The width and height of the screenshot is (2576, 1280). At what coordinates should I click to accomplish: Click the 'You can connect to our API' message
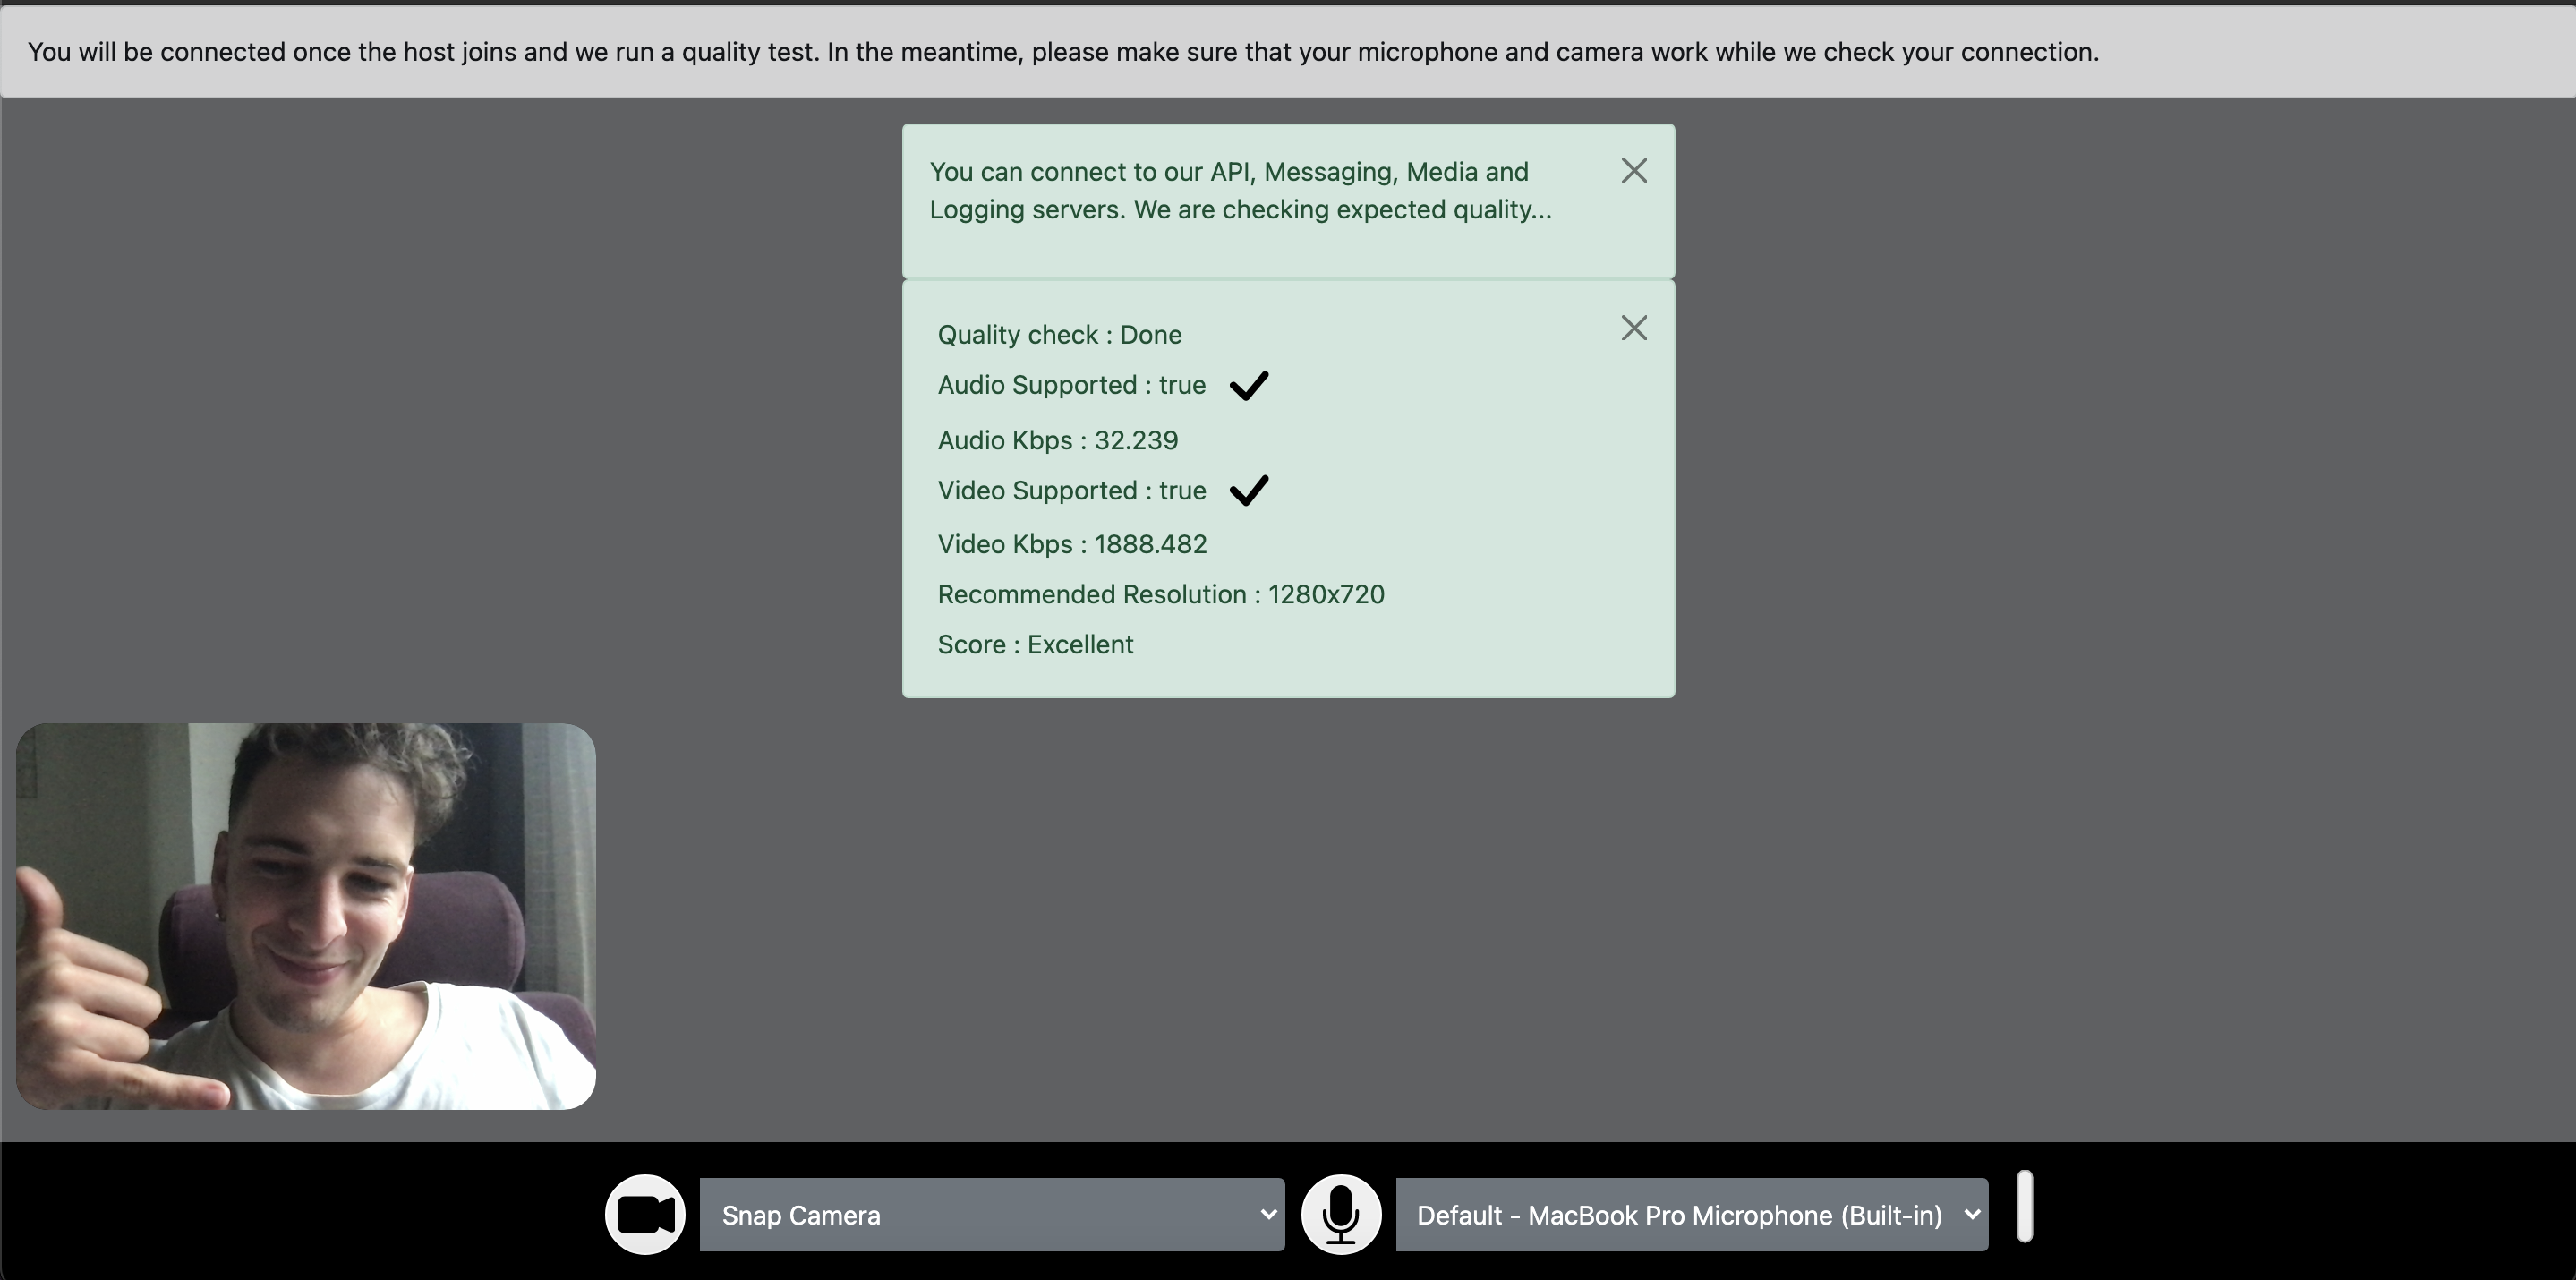point(1241,190)
